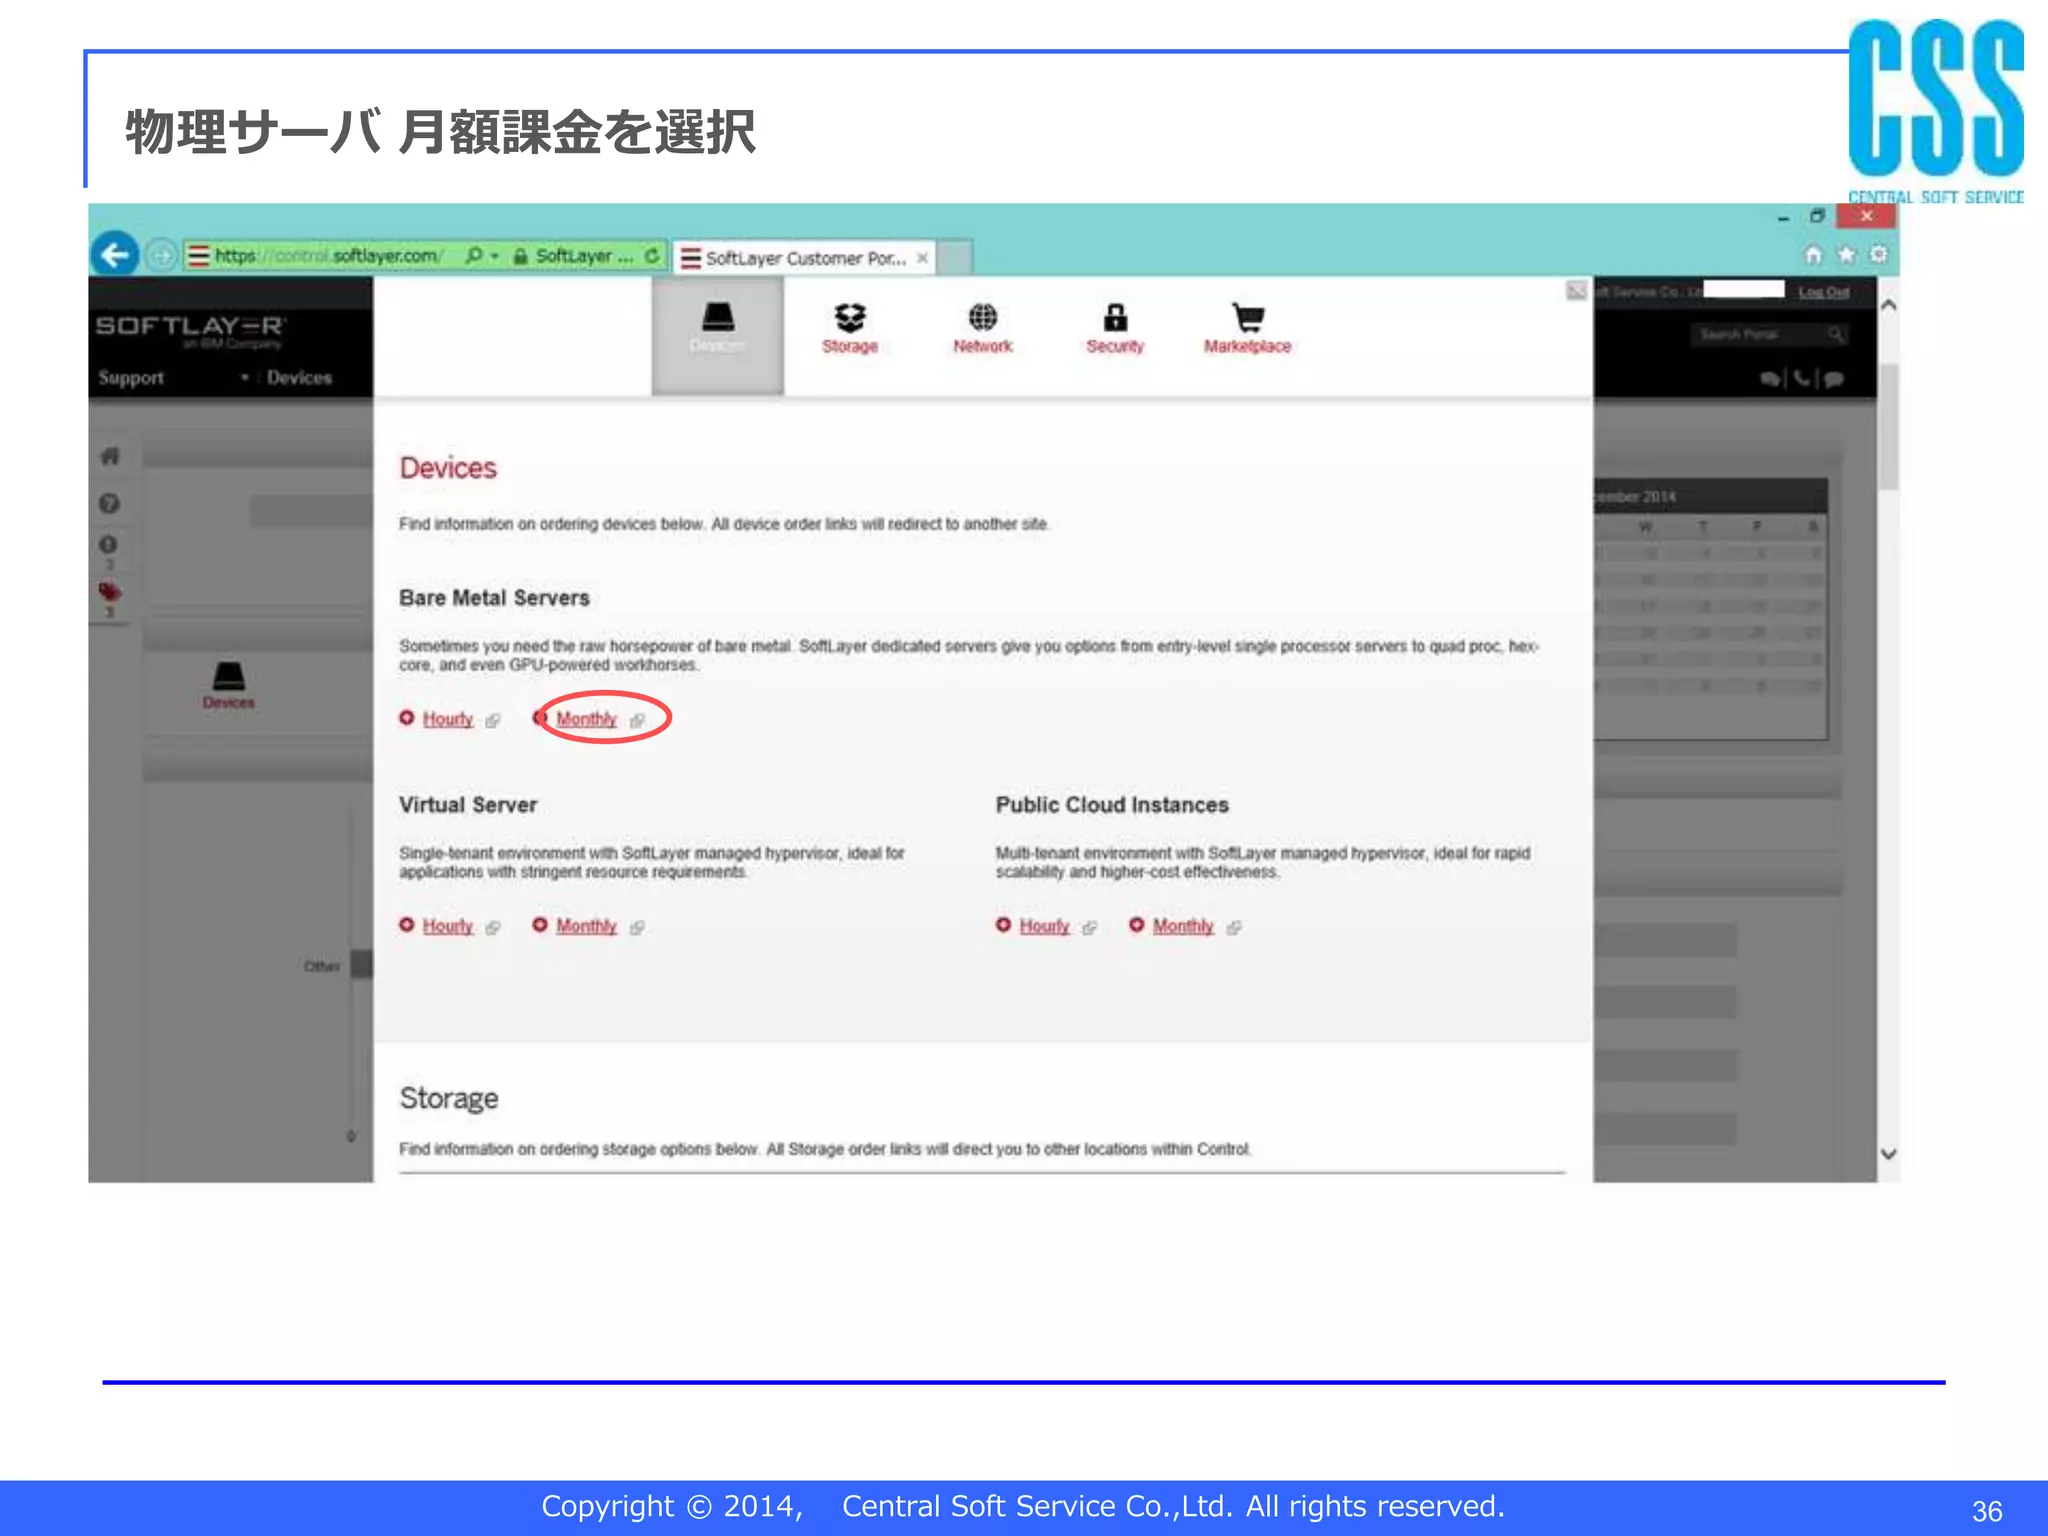Viewport: 2048px width, 1536px height.
Task: Click the home icon in left sidebar
Action: (110, 456)
